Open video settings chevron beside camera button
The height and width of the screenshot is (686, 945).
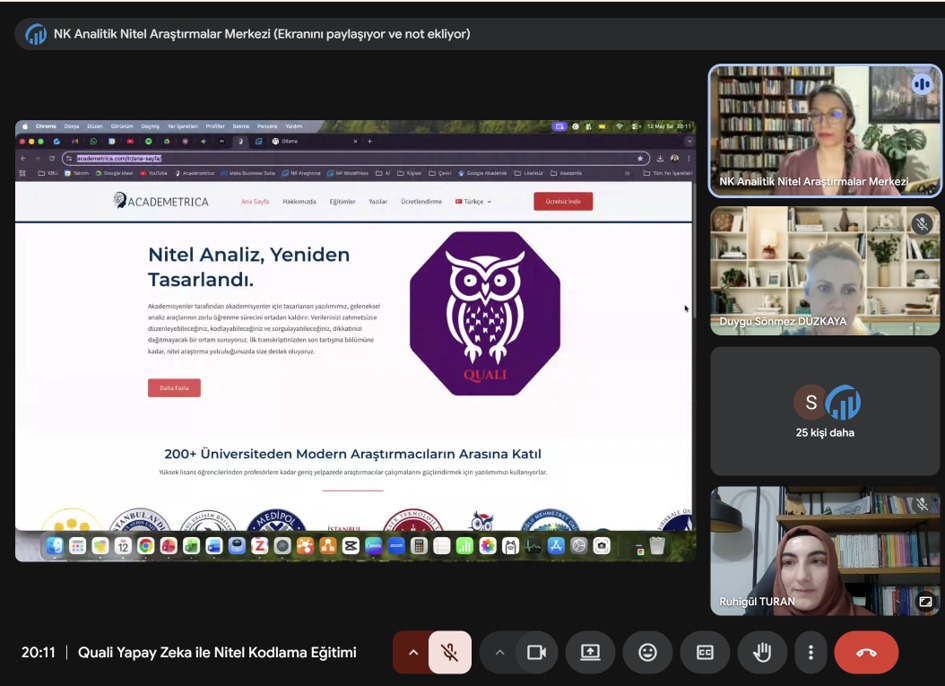[x=500, y=652]
